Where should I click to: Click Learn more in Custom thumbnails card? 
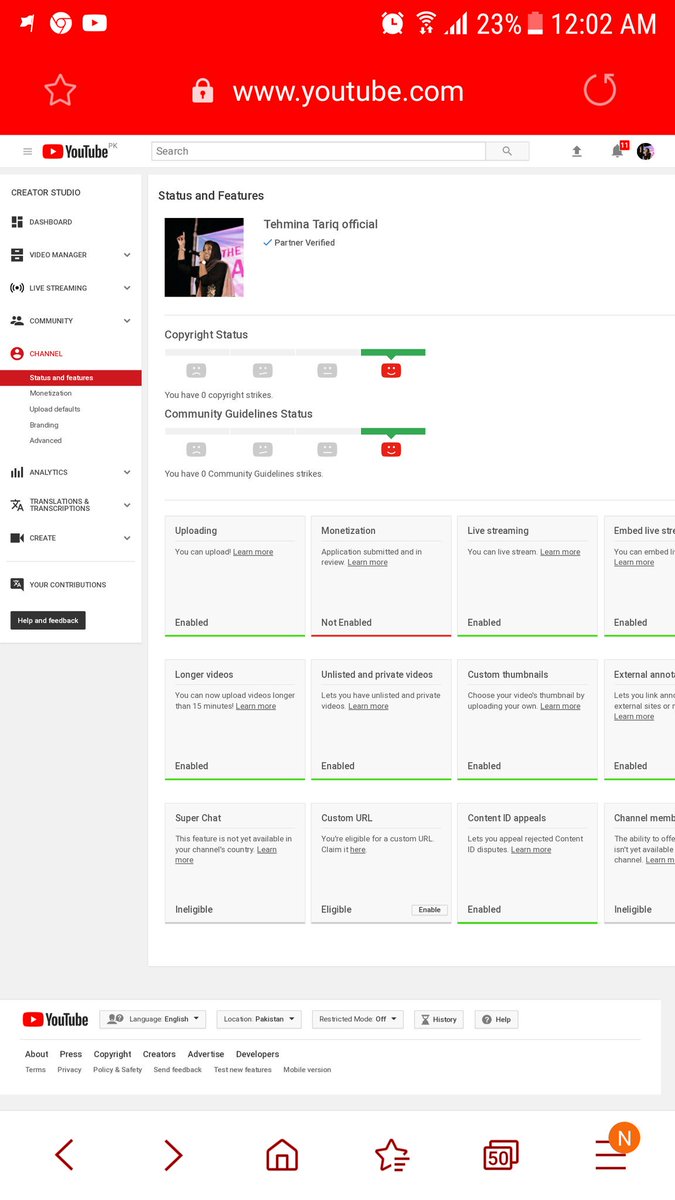pos(560,706)
